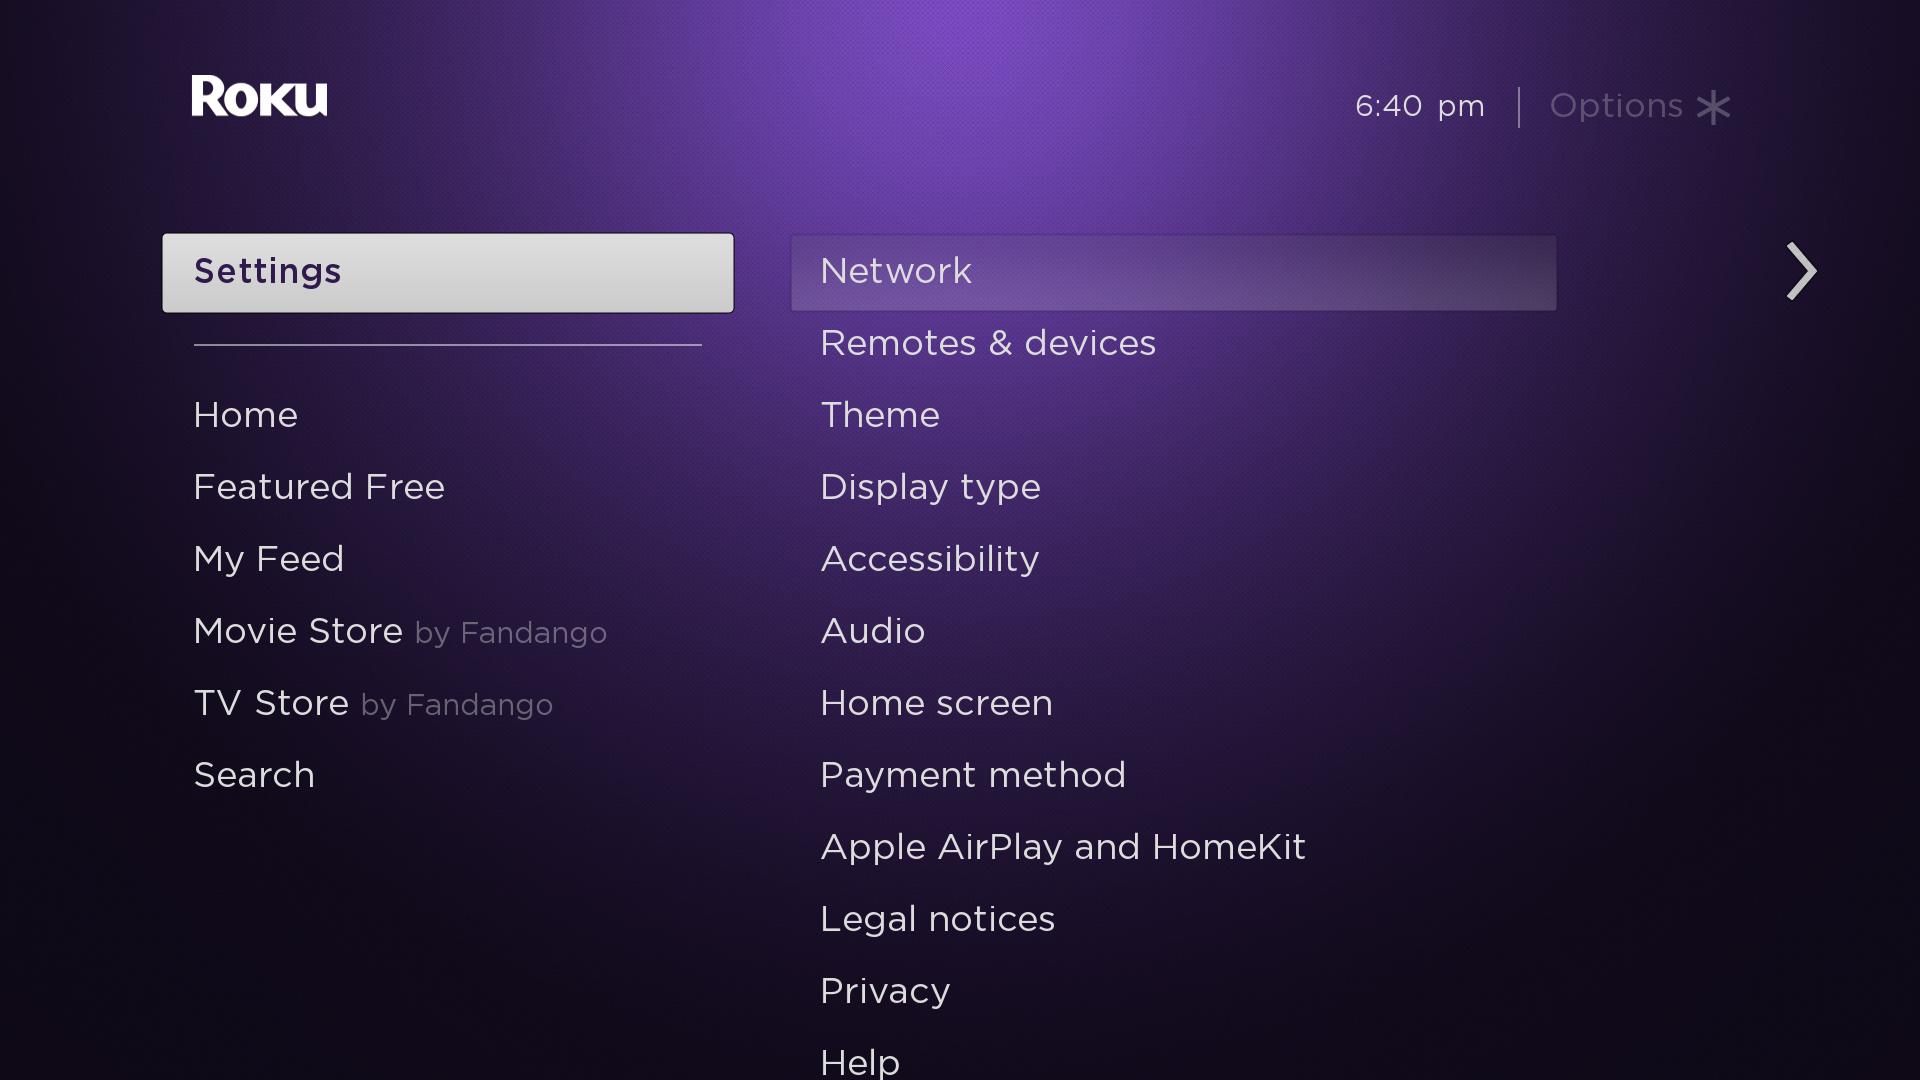
Task: Select Search from left sidebar
Action: point(255,775)
